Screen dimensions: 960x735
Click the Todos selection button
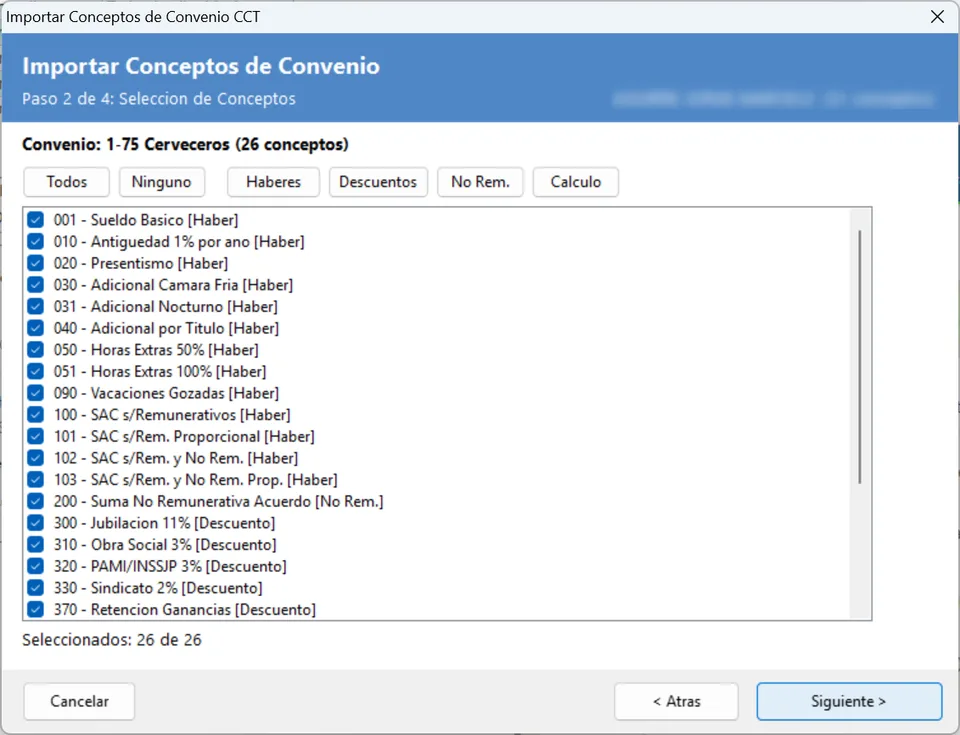(x=67, y=182)
